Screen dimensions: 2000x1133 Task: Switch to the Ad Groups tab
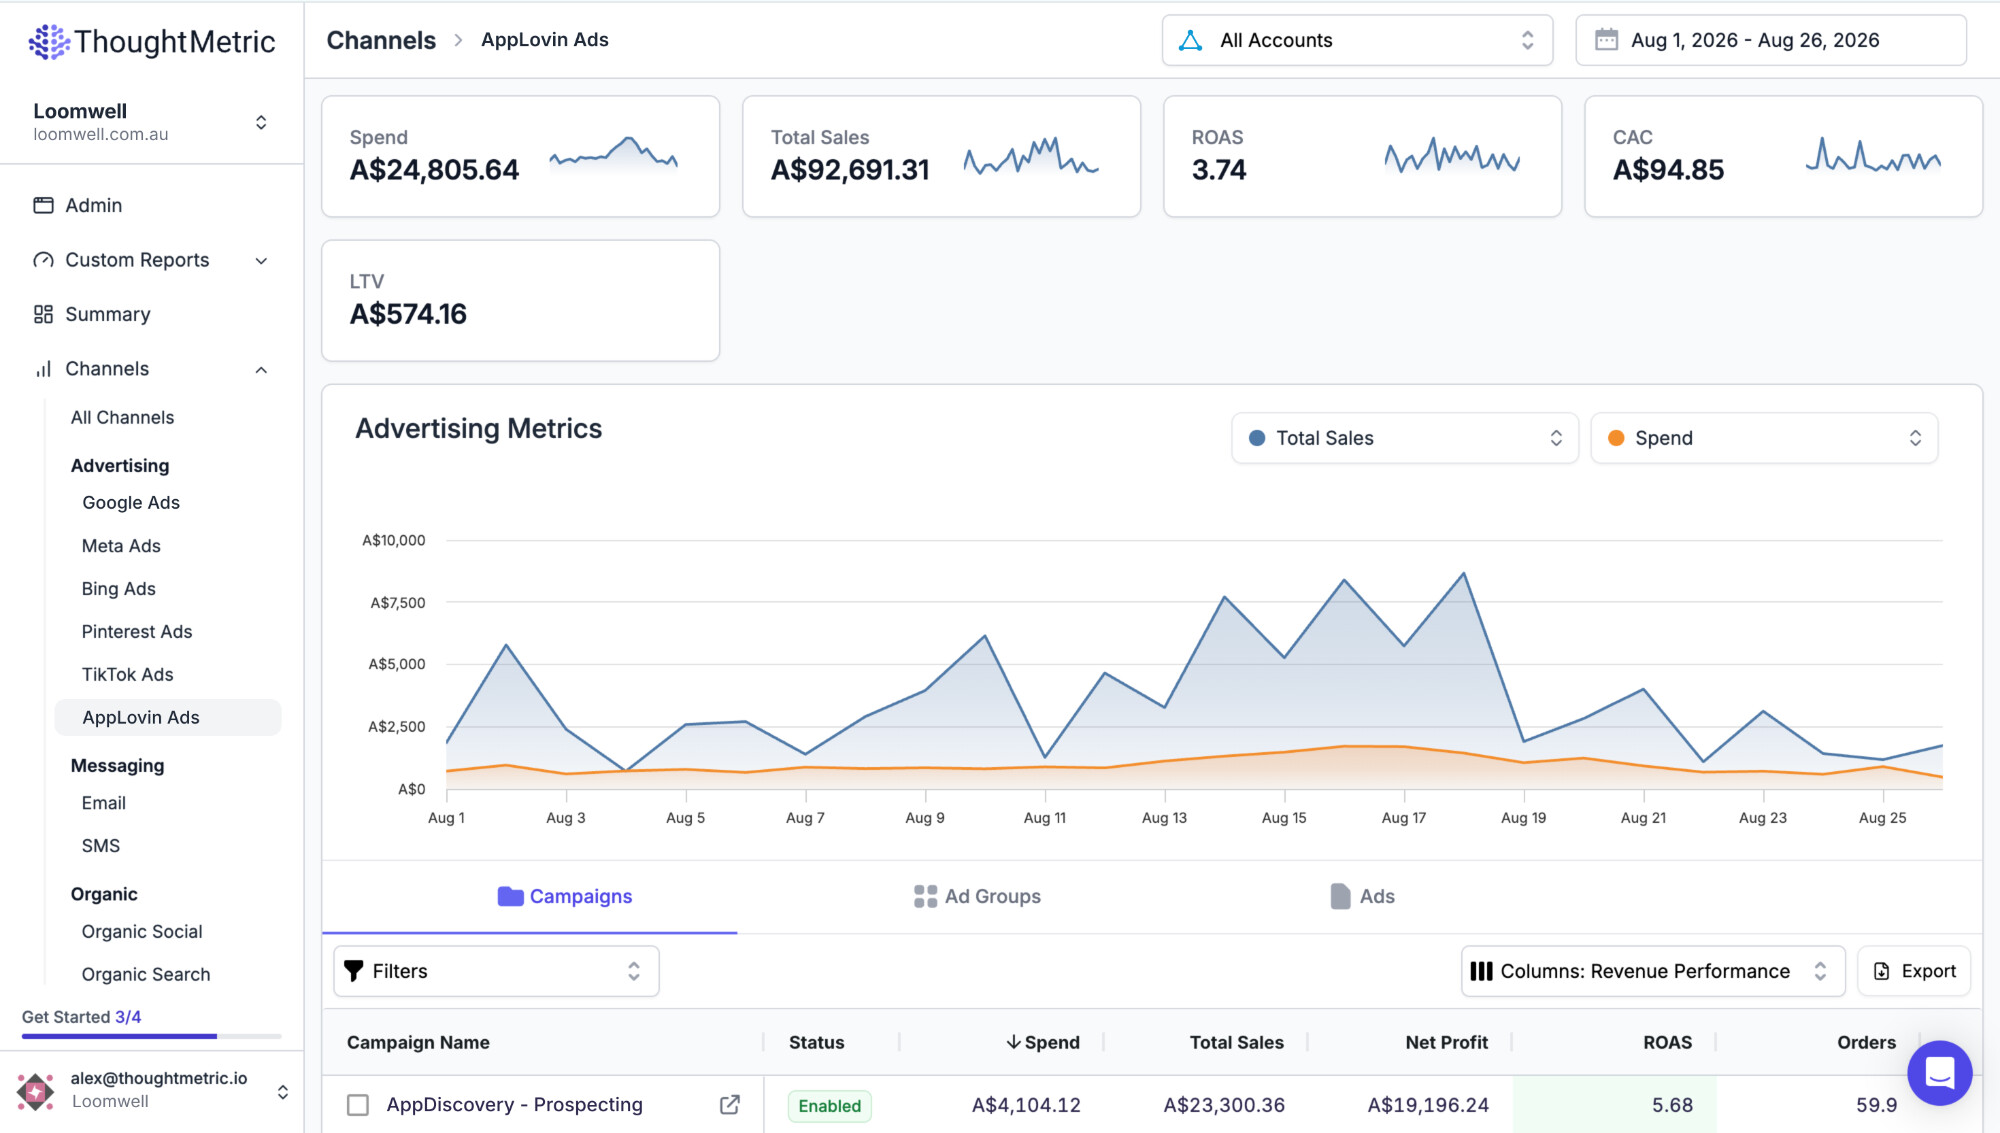(977, 896)
